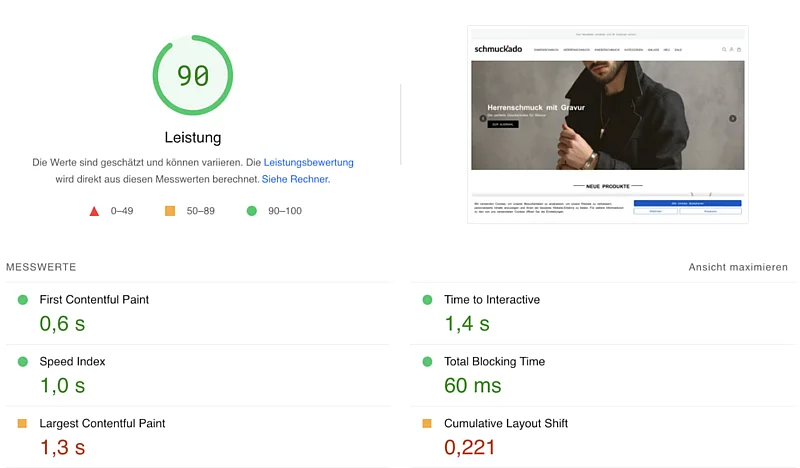Screen dimensions: 800x468
Task: Click the blue cookie accept button in preview
Action: [x=687, y=203]
